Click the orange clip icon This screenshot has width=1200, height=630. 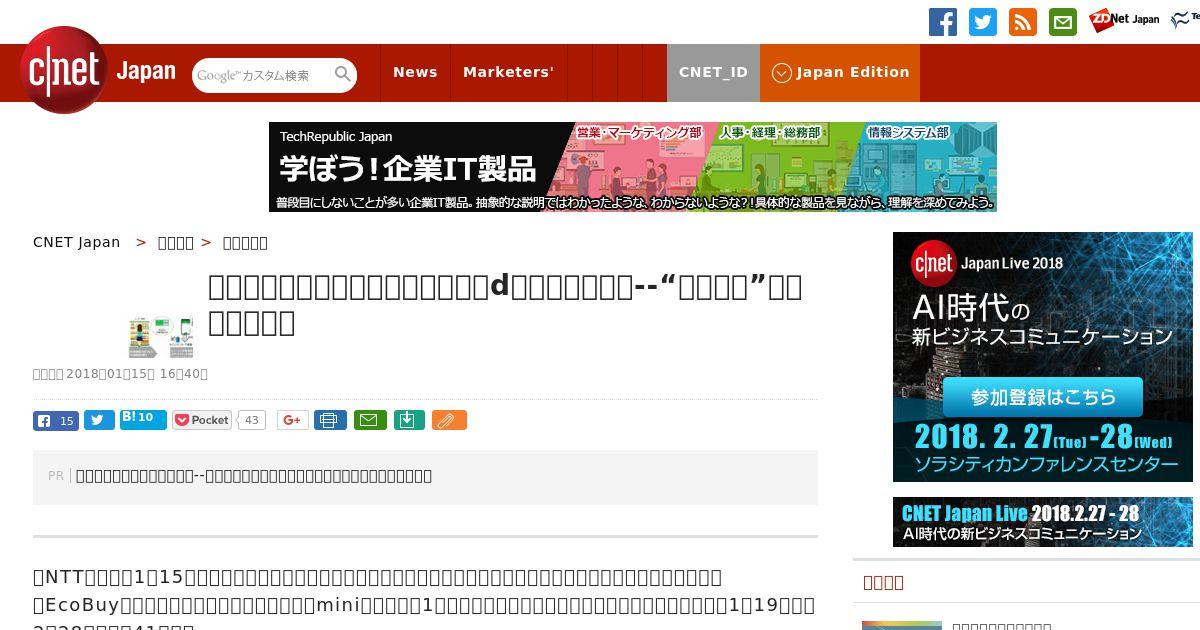coord(449,420)
